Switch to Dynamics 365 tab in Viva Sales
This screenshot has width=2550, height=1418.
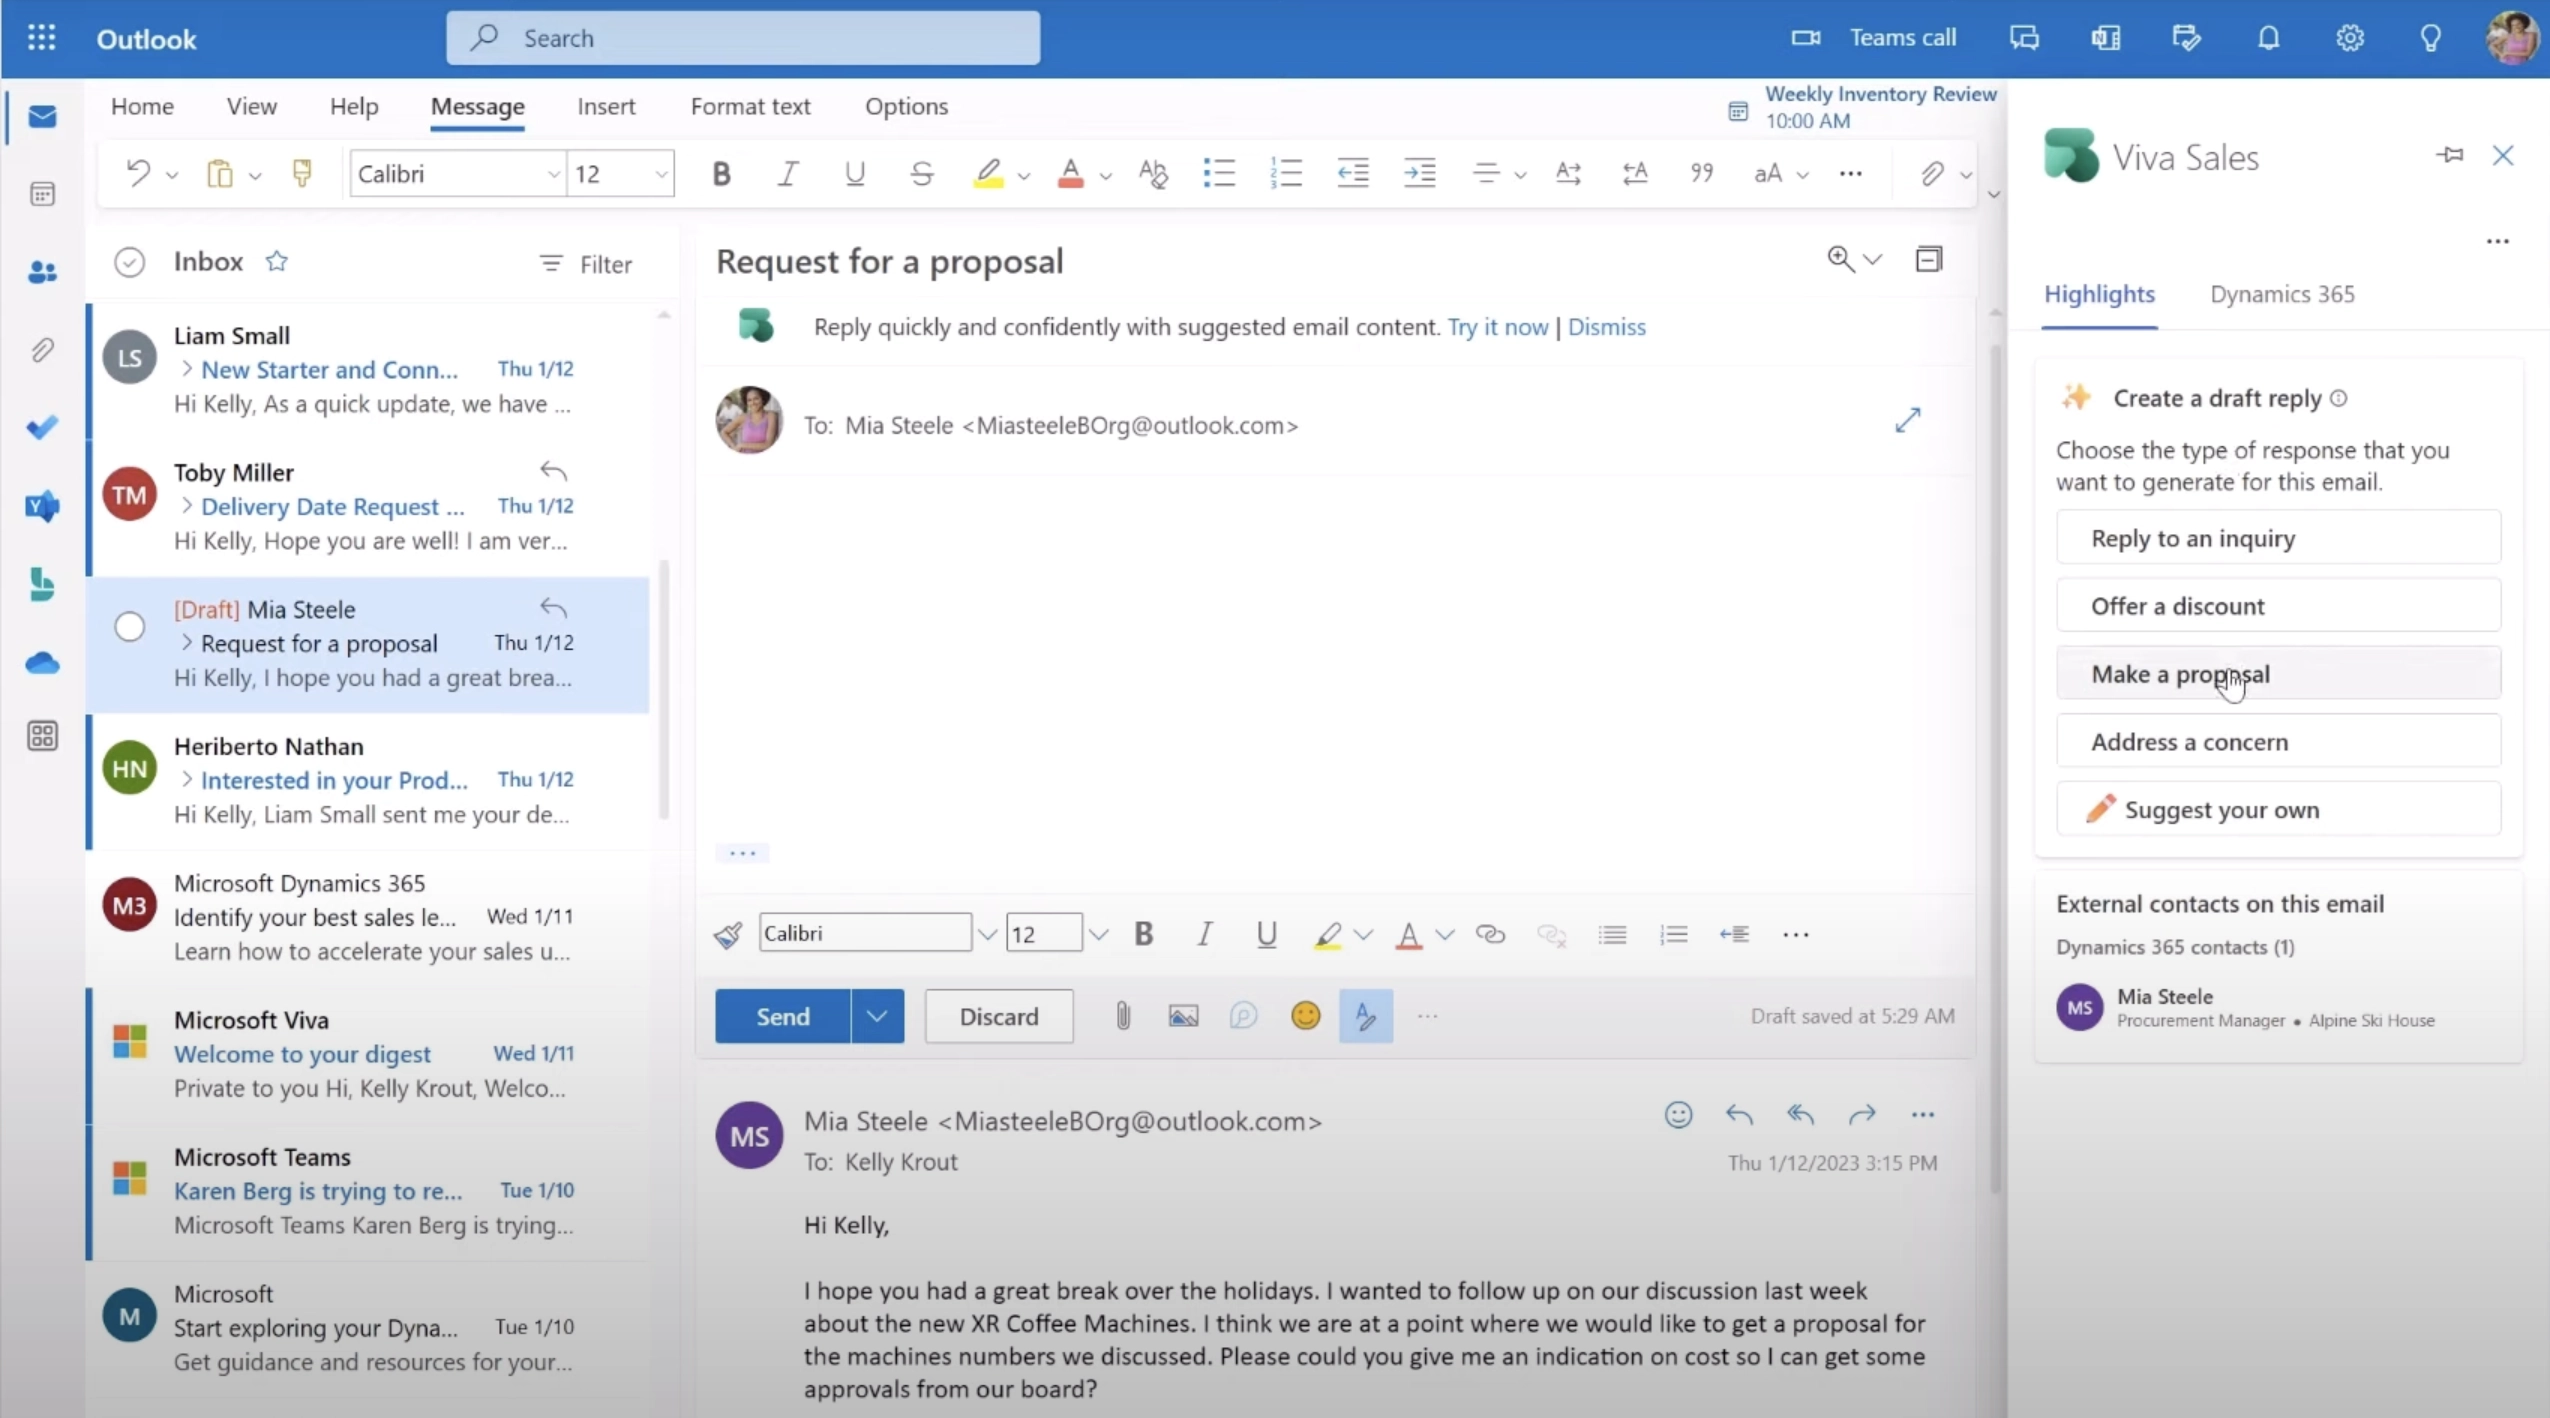tap(2282, 294)
